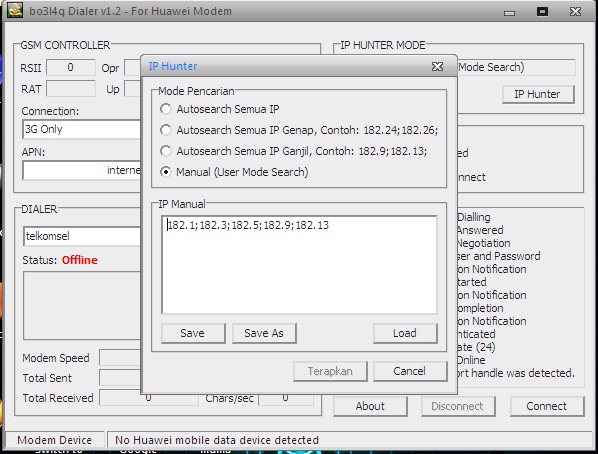Cancel the IP Hunter dialog
598x454 pixels.
point(410,371)
